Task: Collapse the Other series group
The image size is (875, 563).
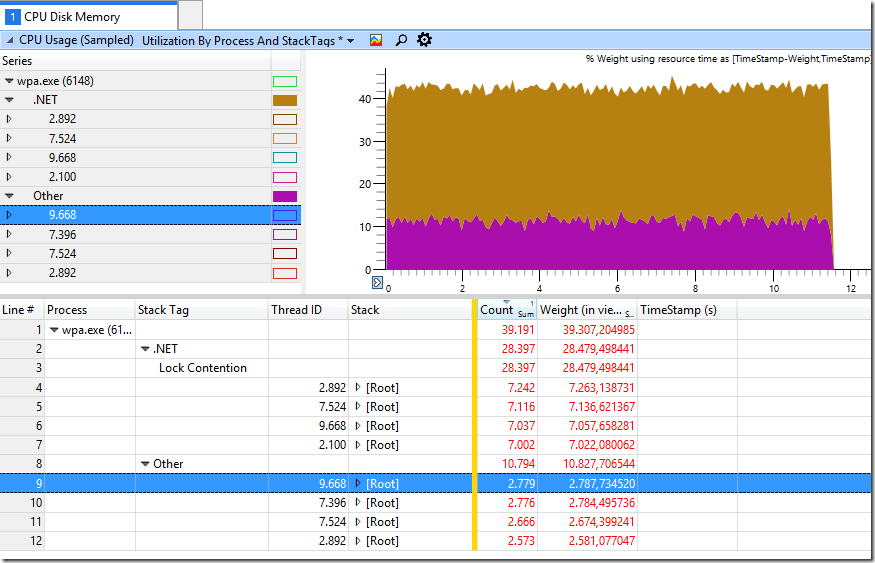Action: (x=9, y=196)
